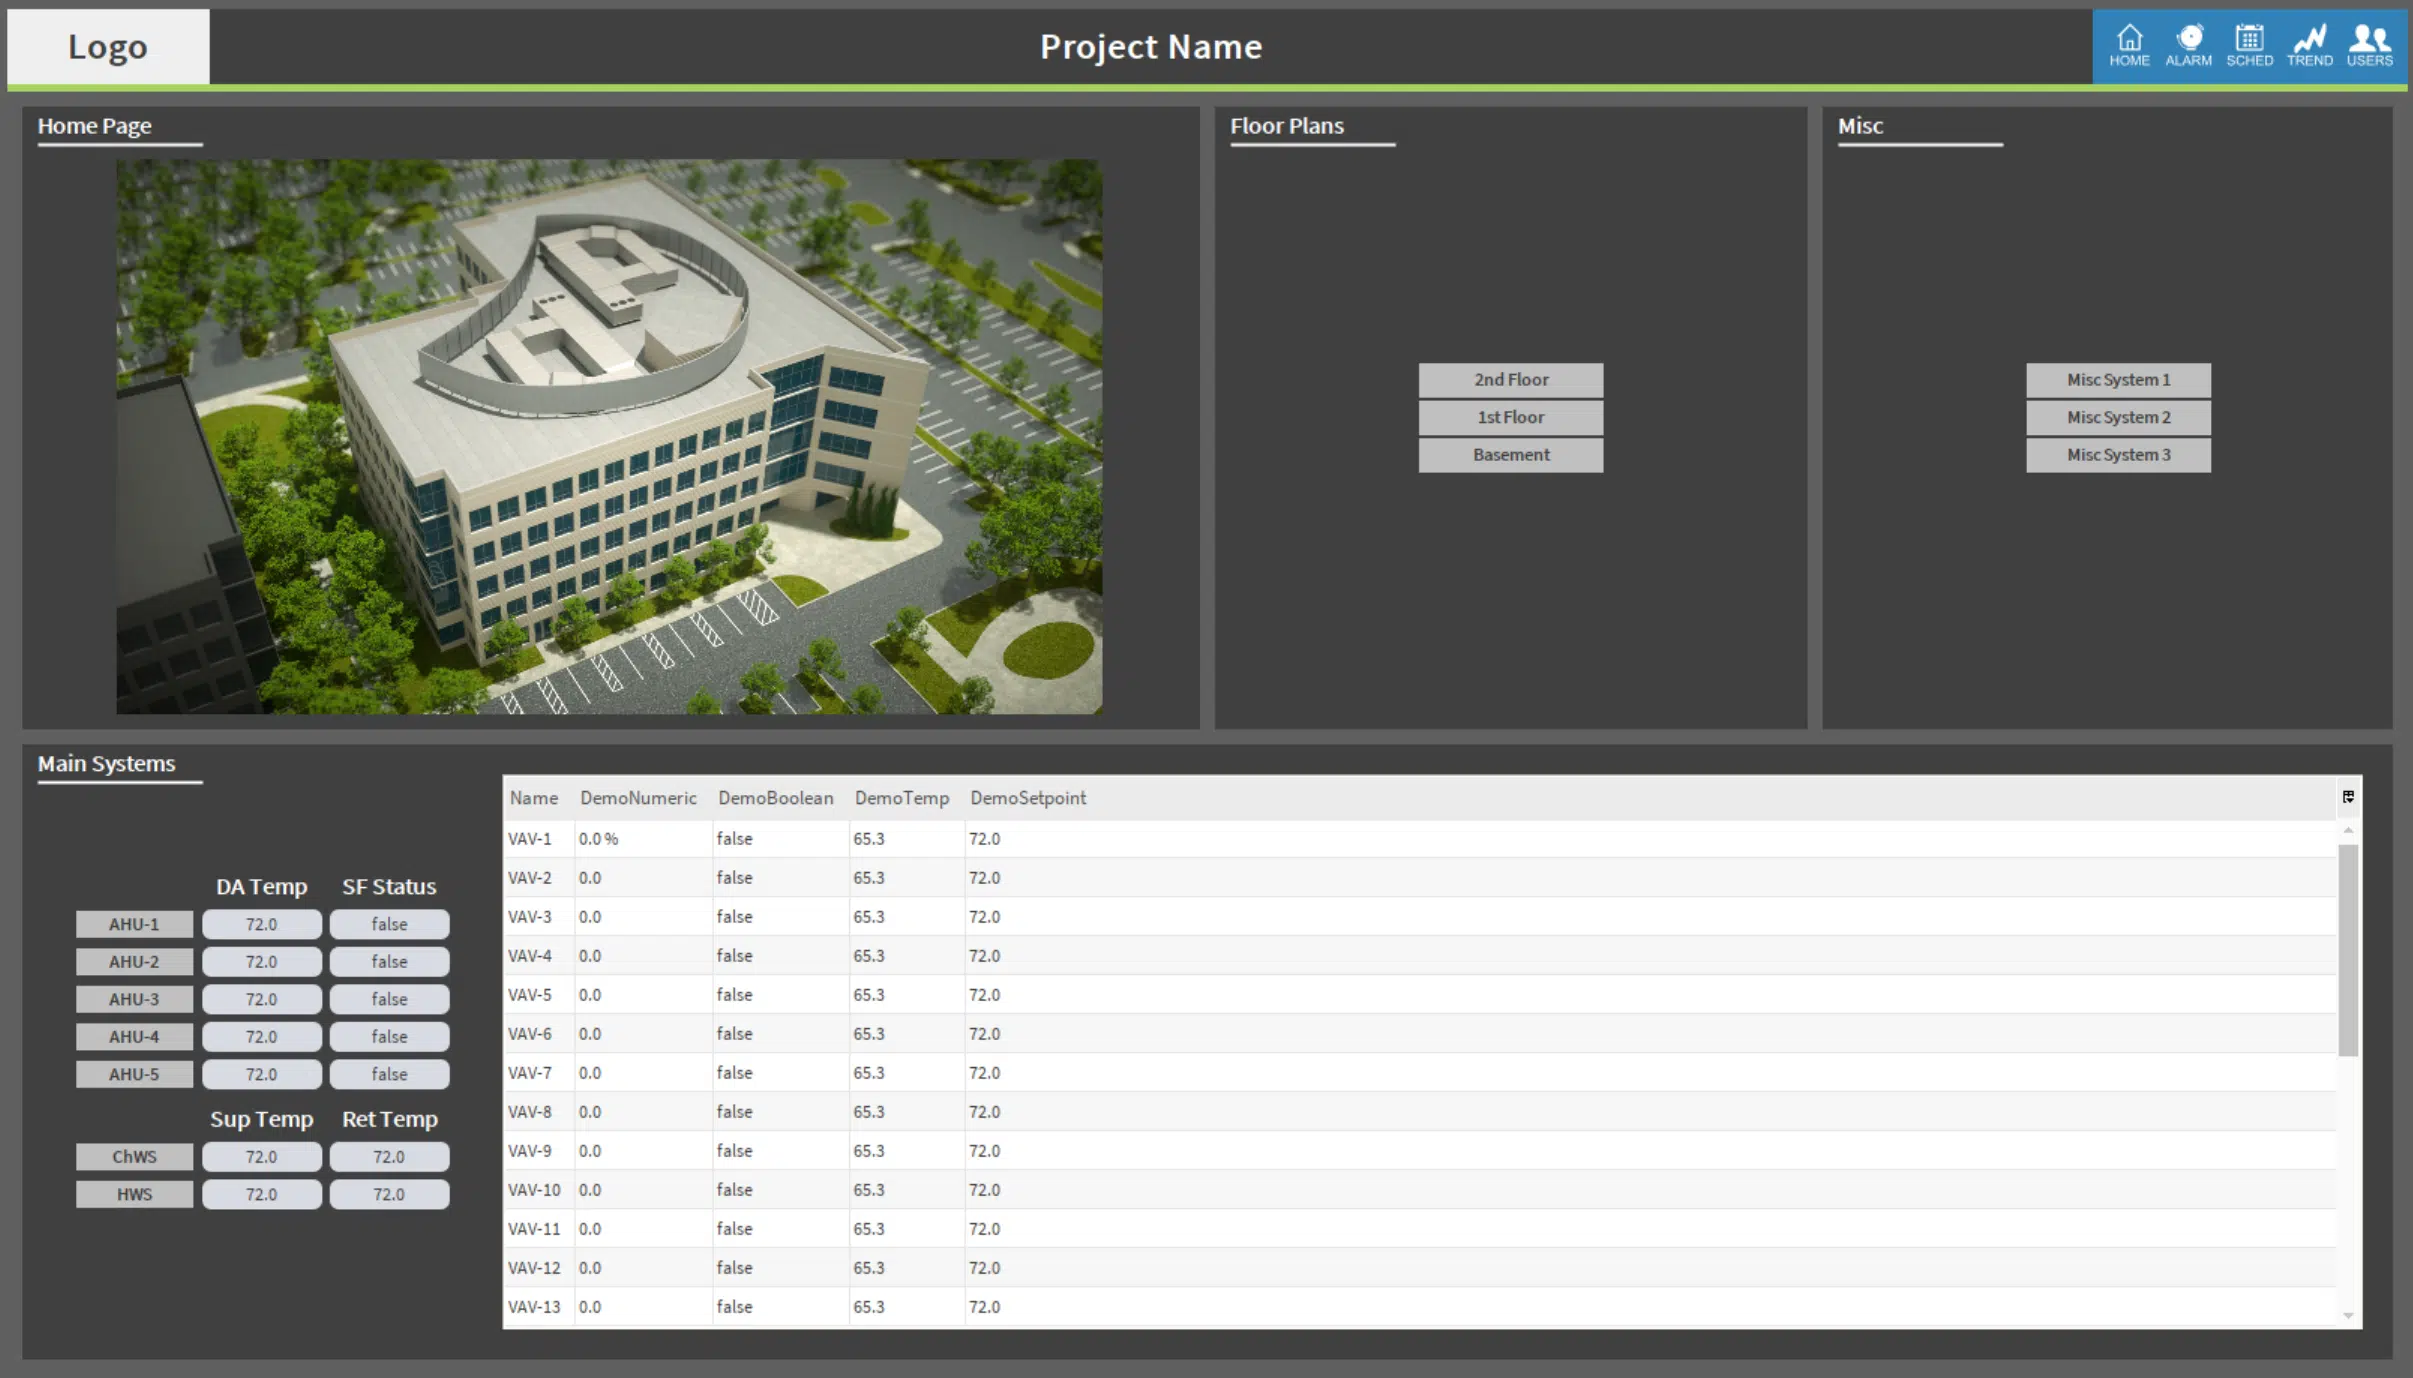Open the table options icon

2348,797
